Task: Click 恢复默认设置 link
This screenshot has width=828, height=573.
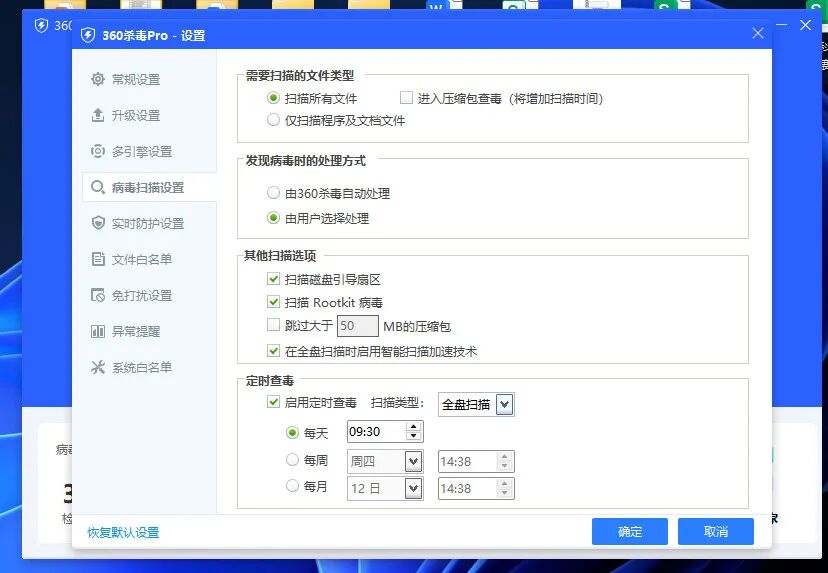Action: pyautogui.click(x=123, y=532)
